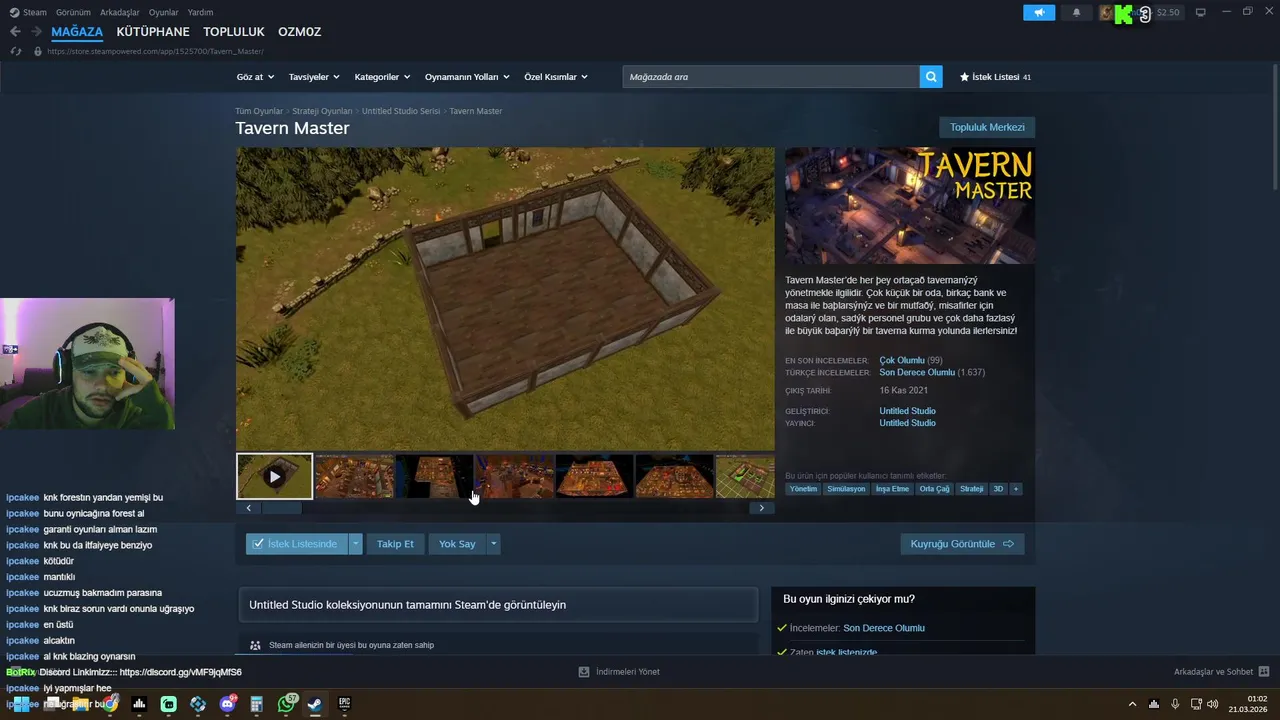This screenshot has height=720, width=1280.
Task: Click the Yok Say button
Action: pyautogui.click(x=457, y=544)
